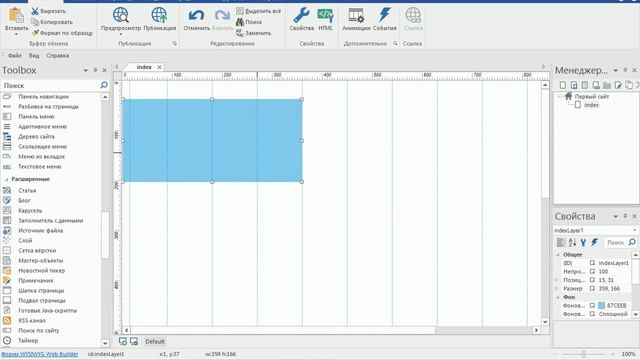Click the 87CEEB background color swatch
This screenshot has width=640, height=360.
[x=601, y=305]
